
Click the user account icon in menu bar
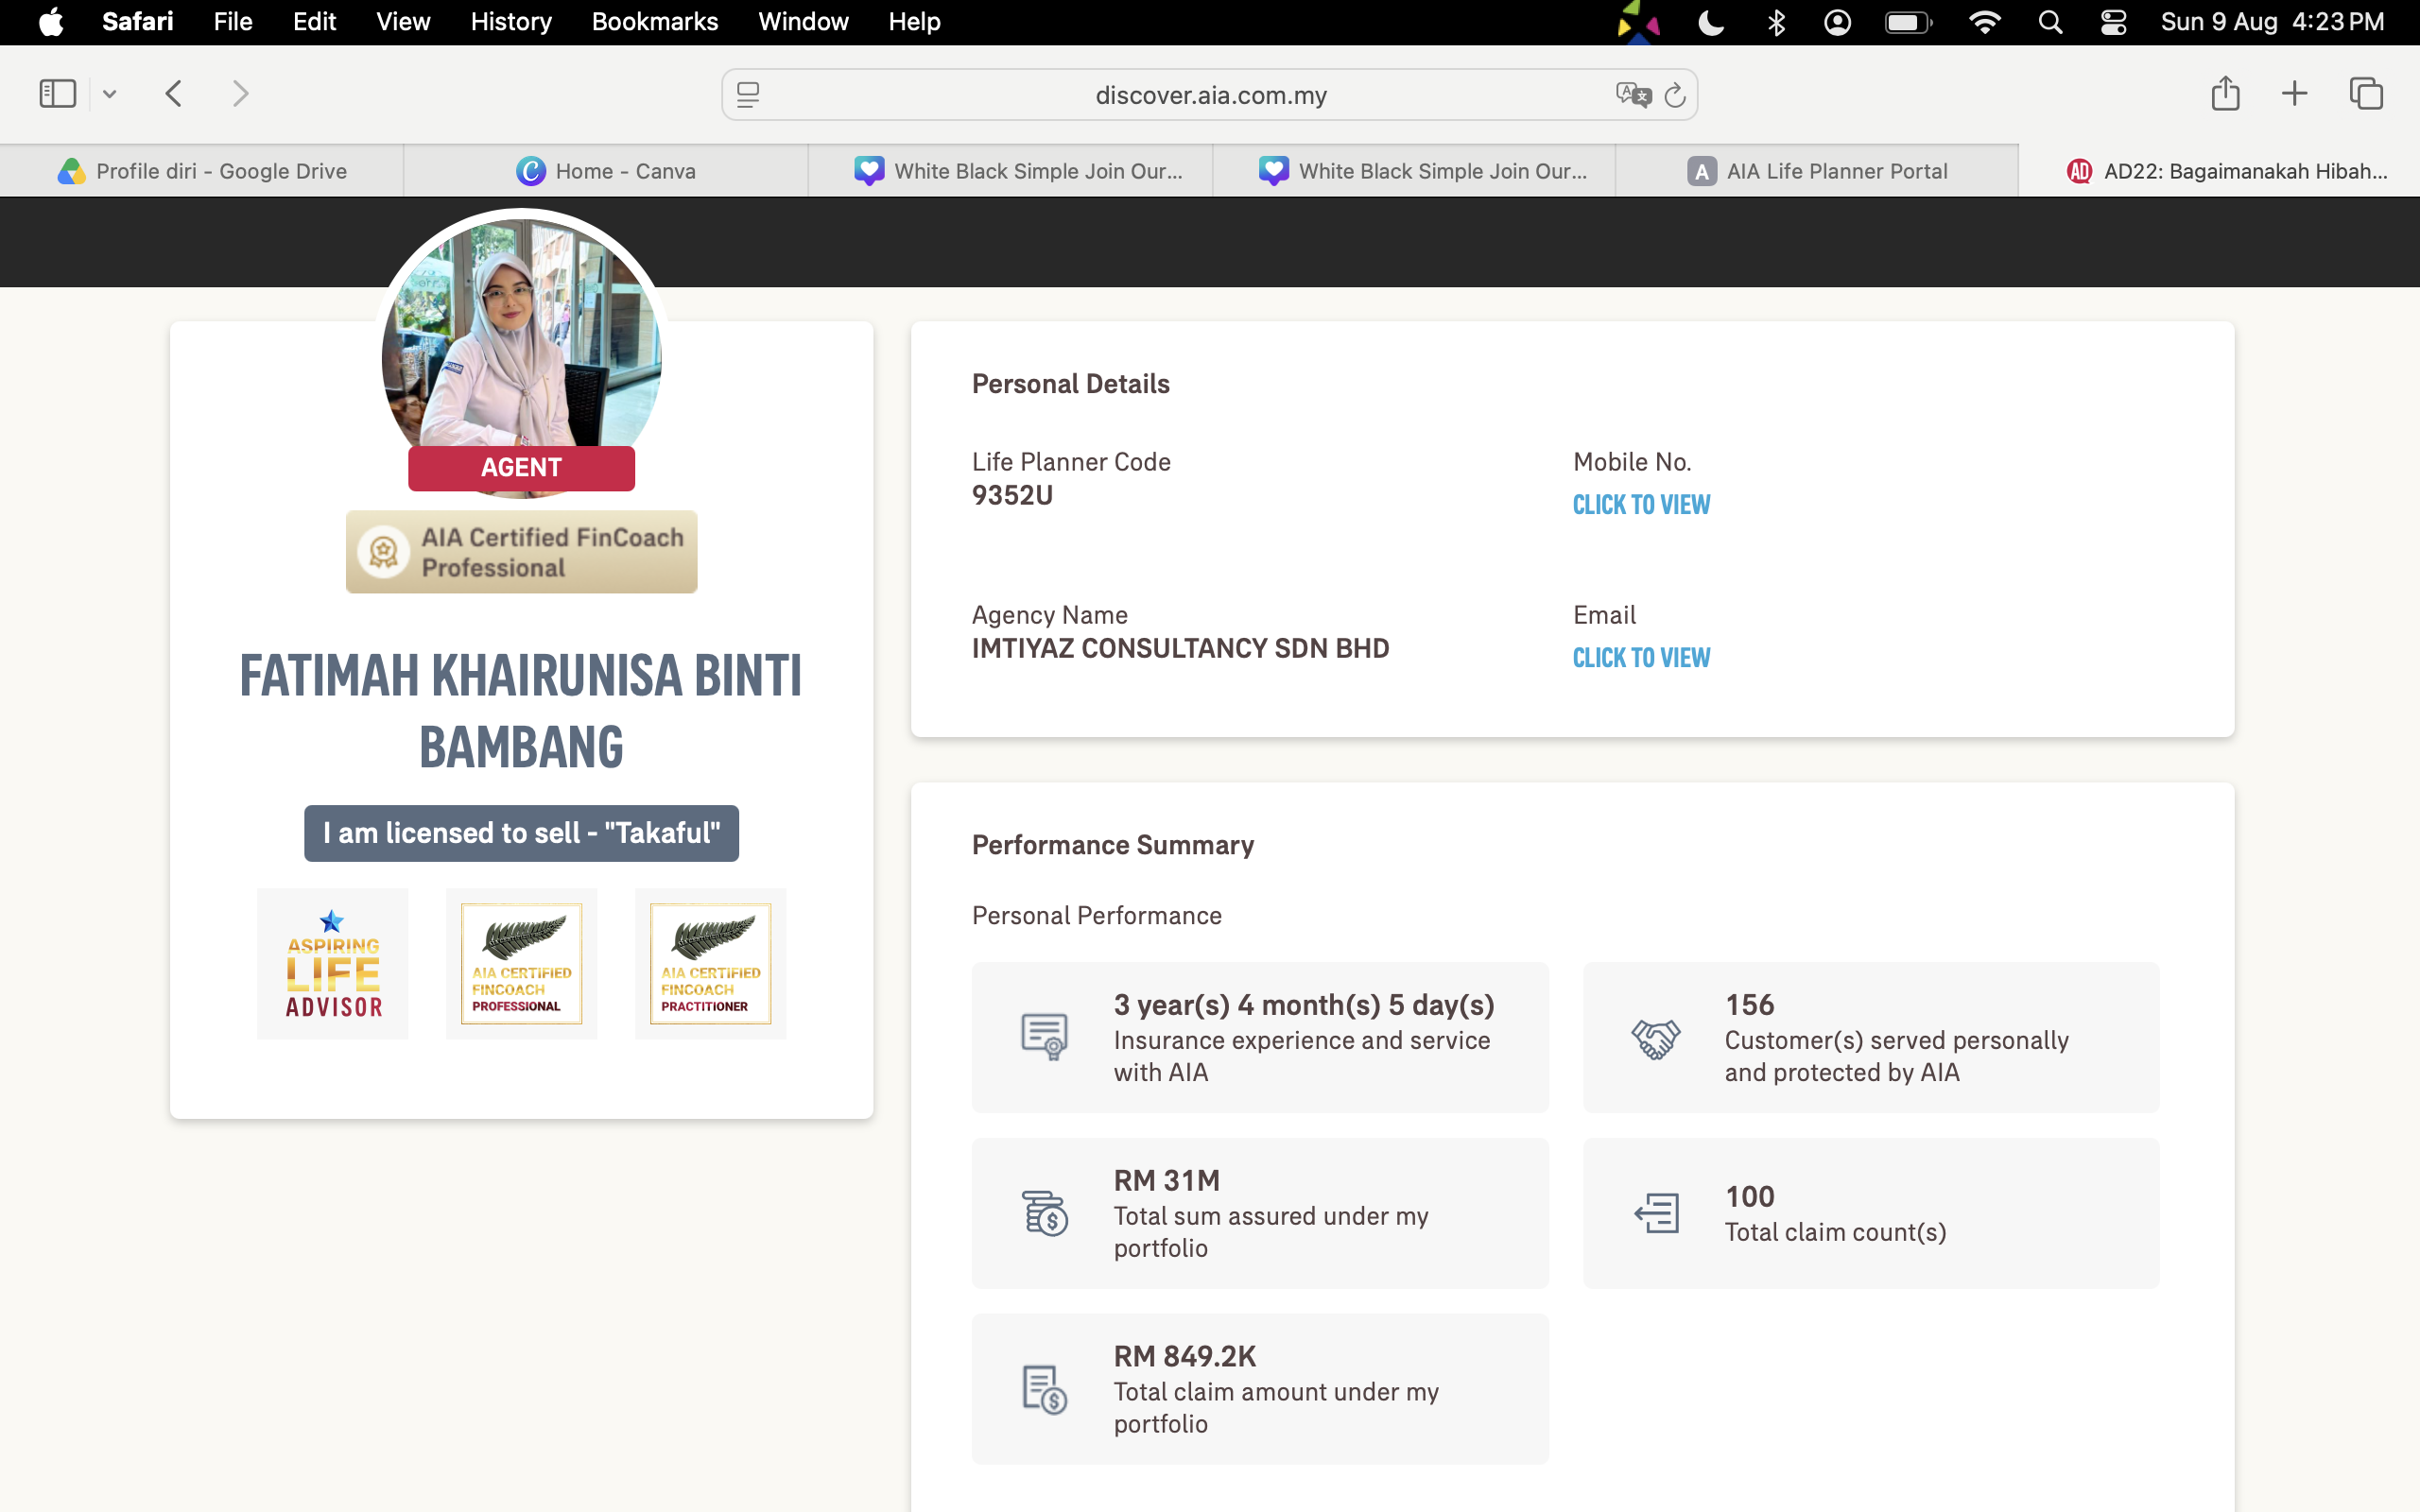pyautogui.click(x=1837, y=22)
